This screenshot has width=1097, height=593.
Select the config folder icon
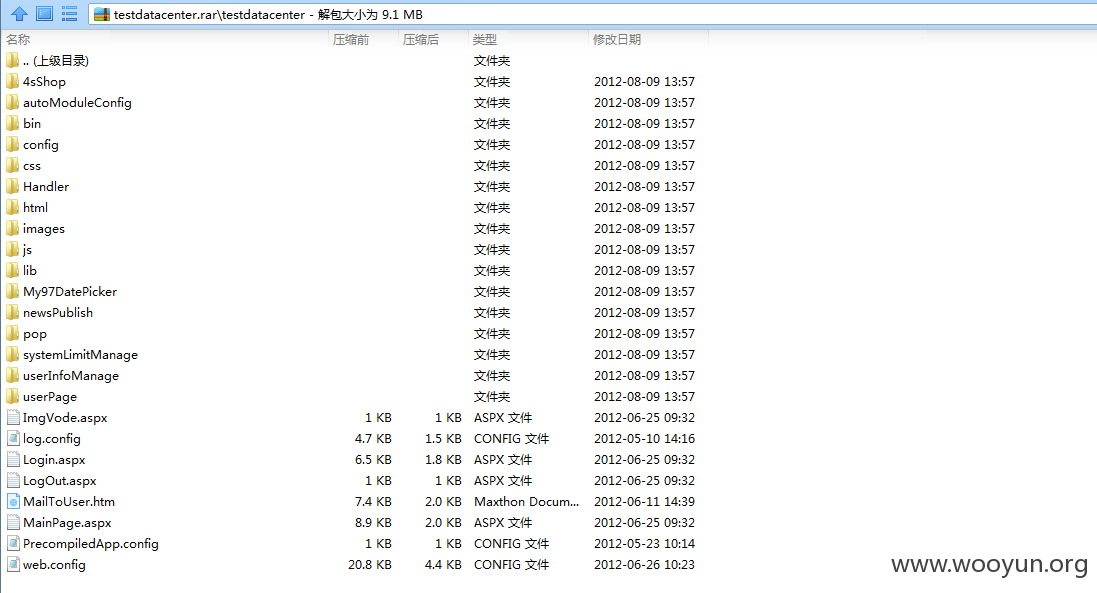13,144
